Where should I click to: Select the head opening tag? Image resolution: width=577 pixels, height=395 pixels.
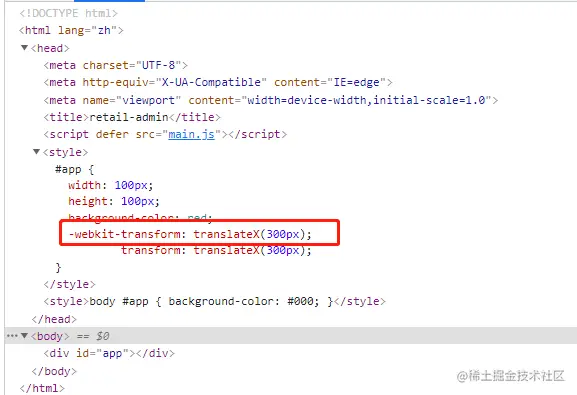[x=50, y=48]
